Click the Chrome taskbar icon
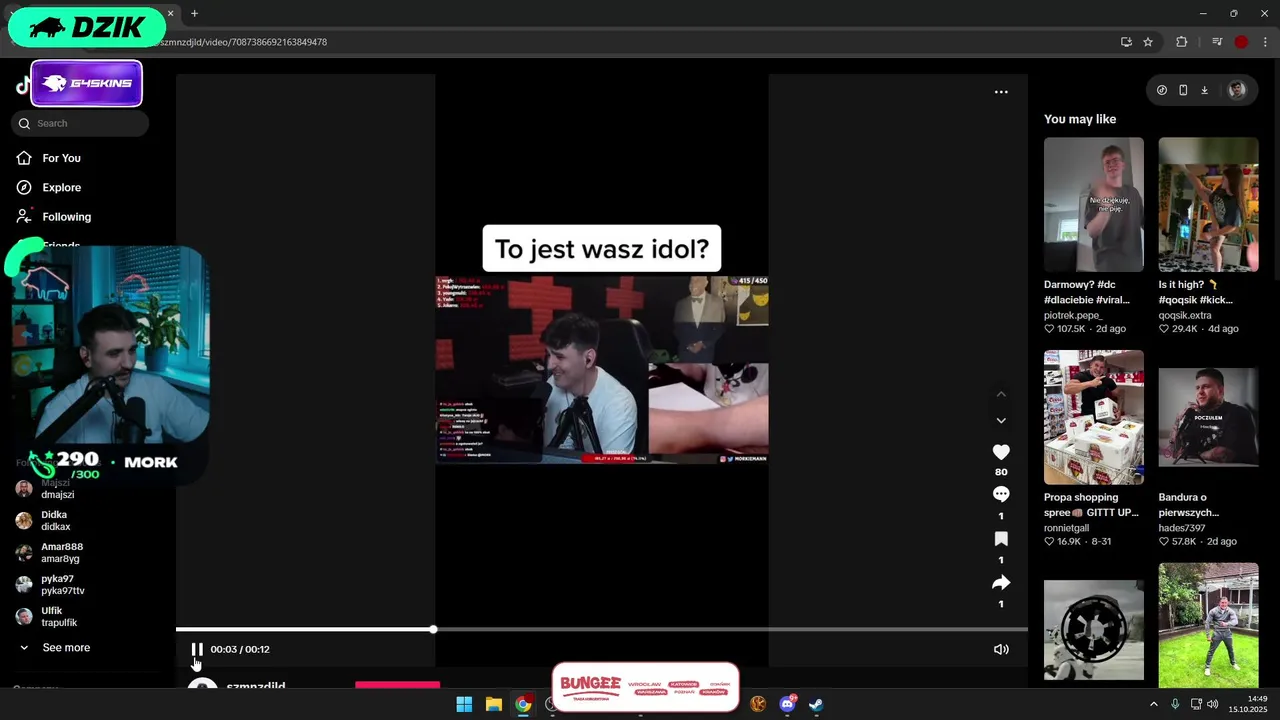1280x720 pixels. tap(523, 704)
